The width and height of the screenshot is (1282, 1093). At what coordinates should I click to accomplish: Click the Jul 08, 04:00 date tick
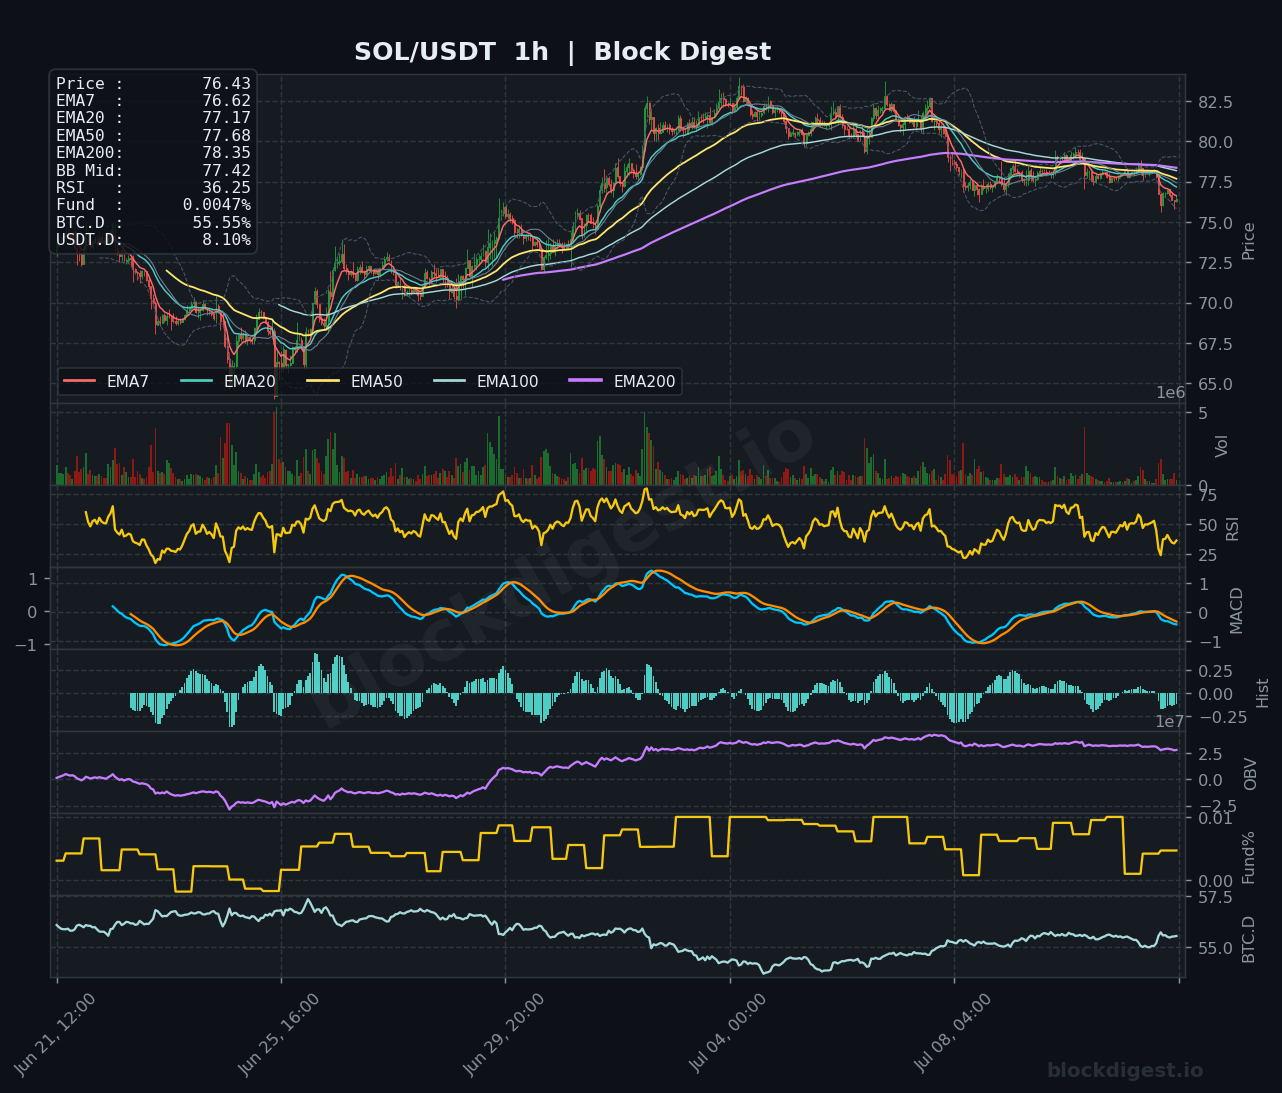[x=953, y=1034]
